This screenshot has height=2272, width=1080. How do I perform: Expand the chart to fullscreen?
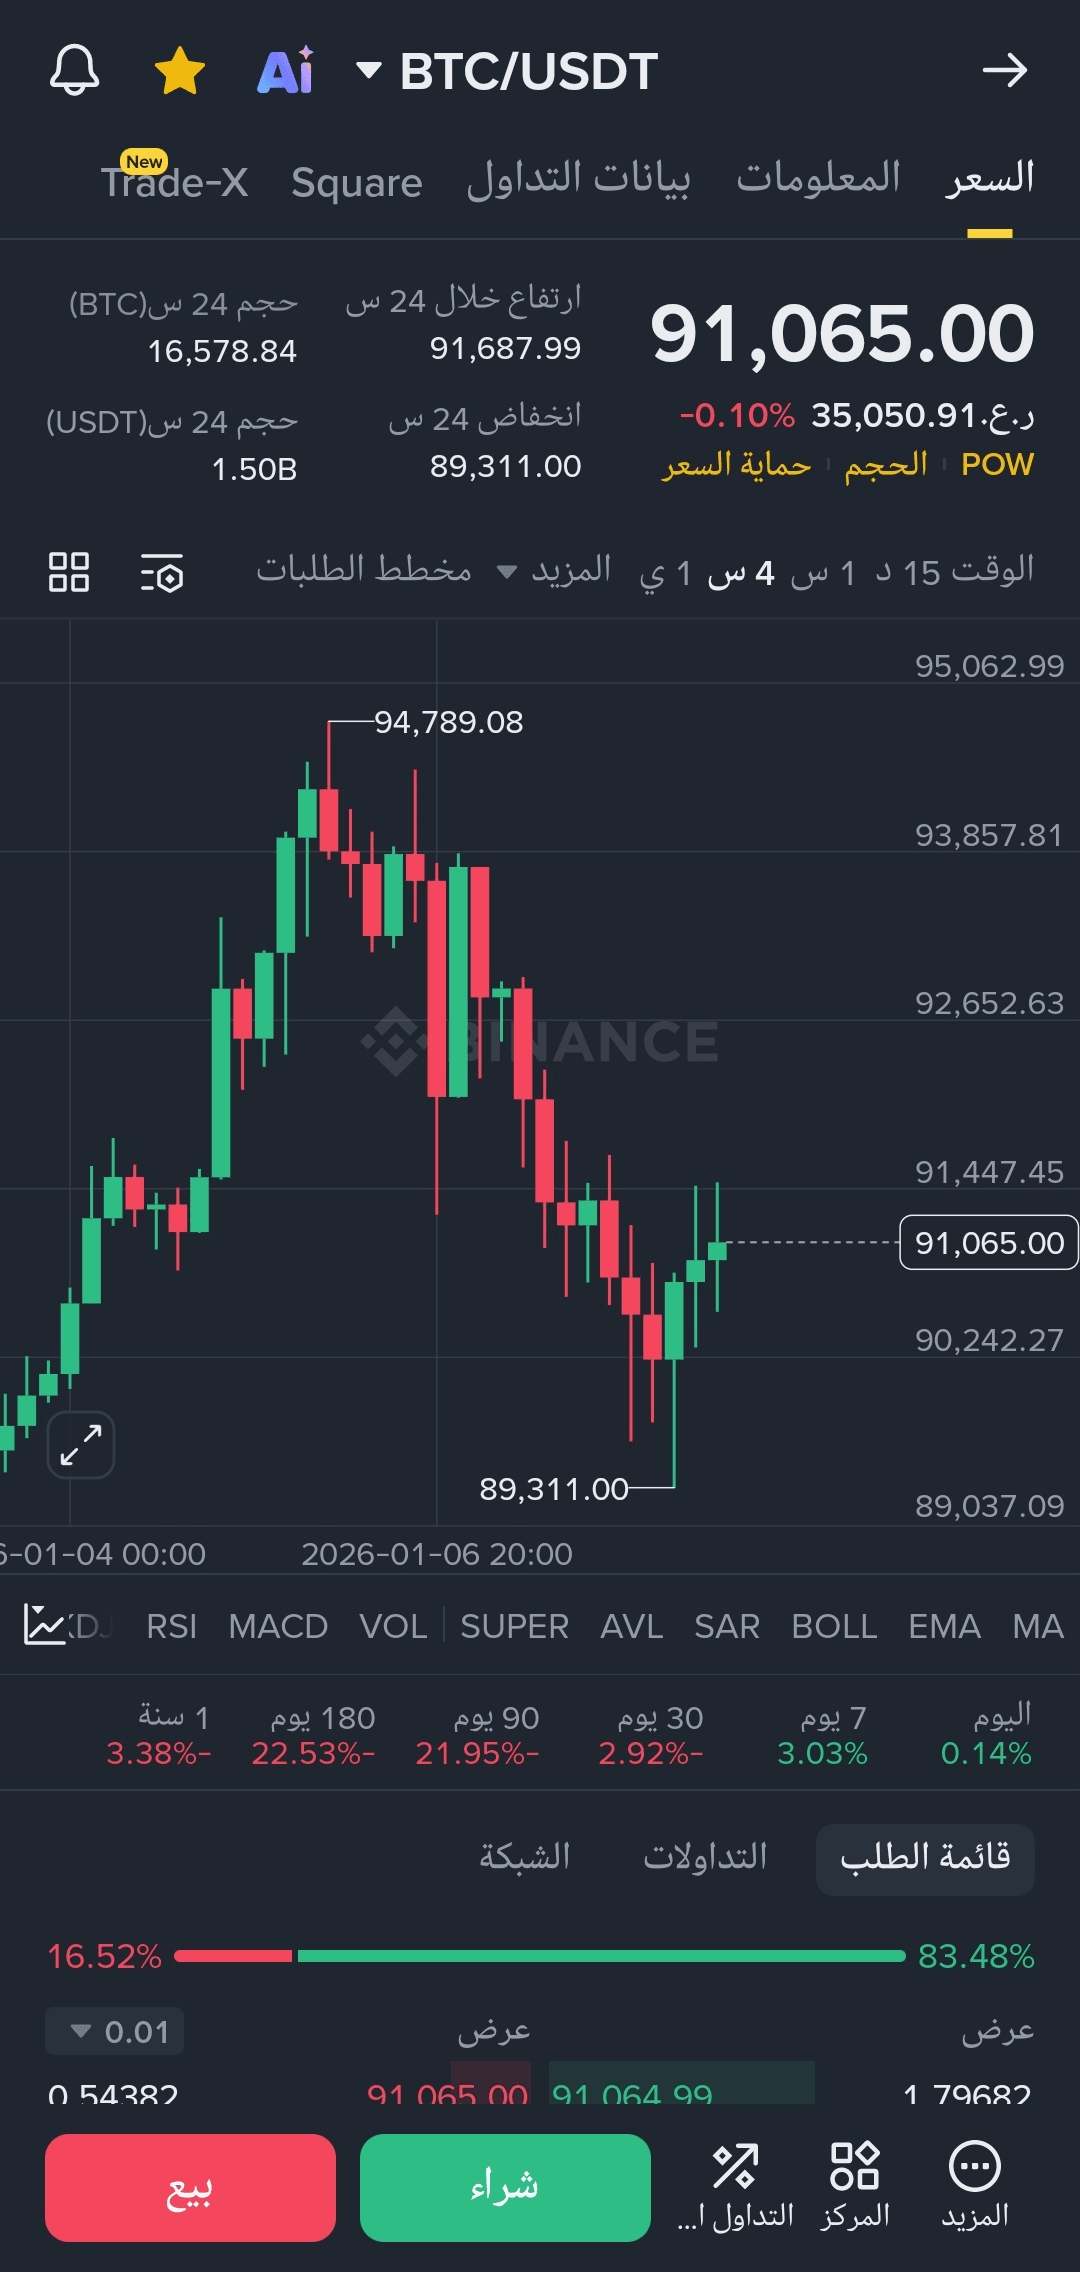81,1444
